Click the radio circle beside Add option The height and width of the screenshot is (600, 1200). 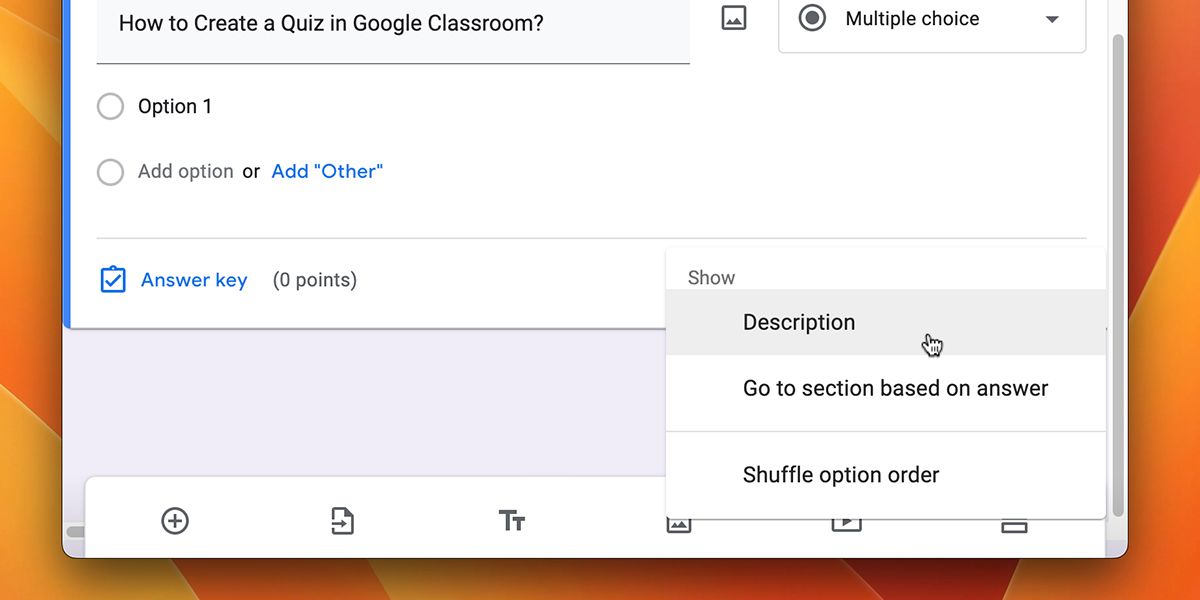(110, 172)
